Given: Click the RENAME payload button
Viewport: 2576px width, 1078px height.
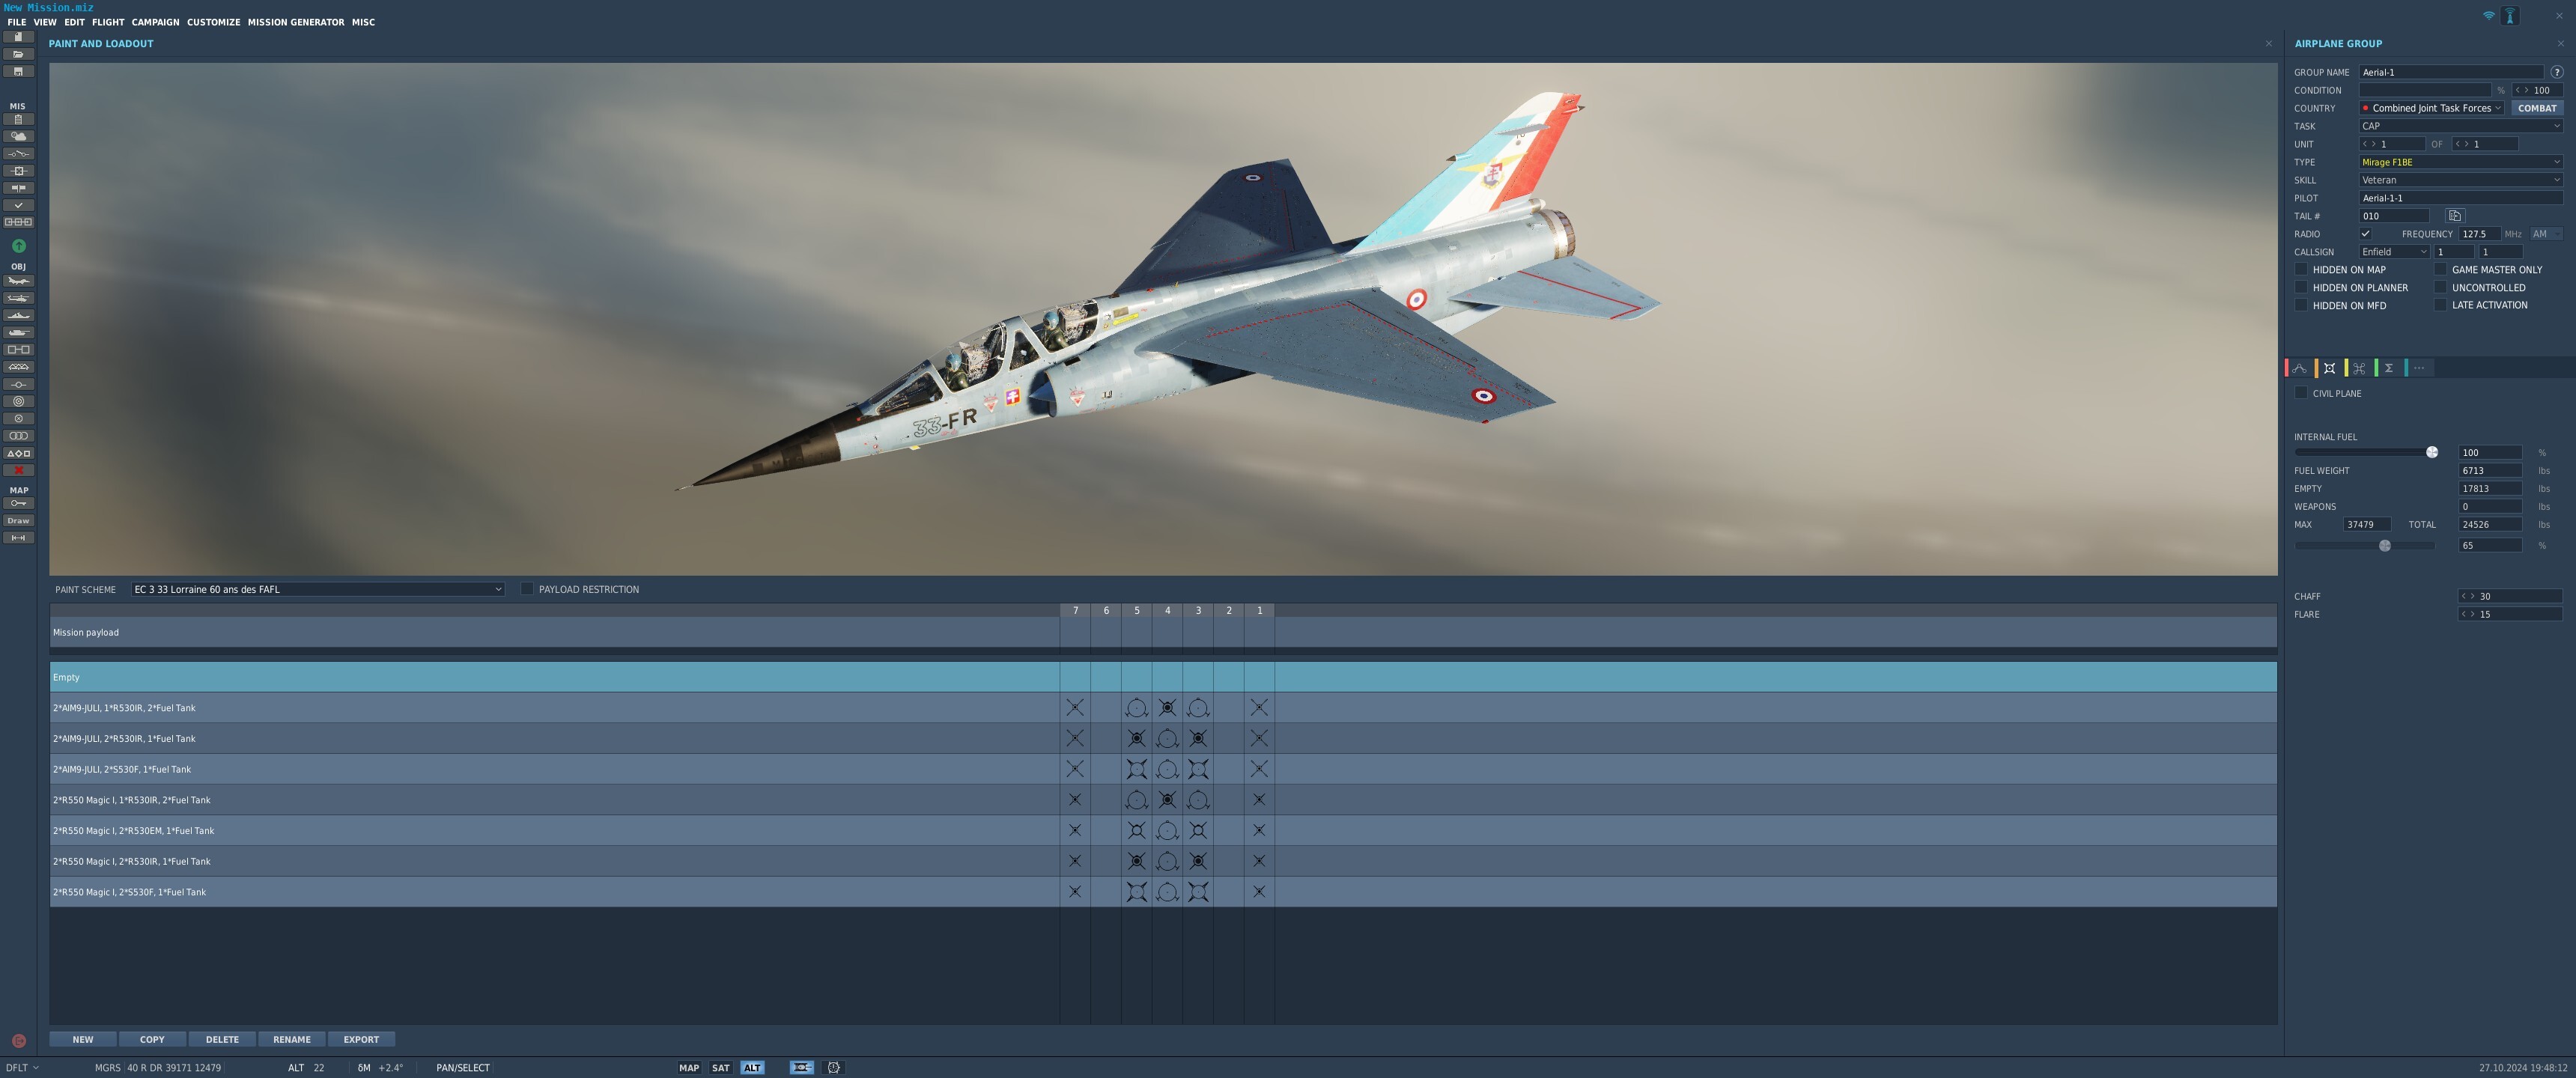Looking at the screenshot, I should tap(292, 1040).
